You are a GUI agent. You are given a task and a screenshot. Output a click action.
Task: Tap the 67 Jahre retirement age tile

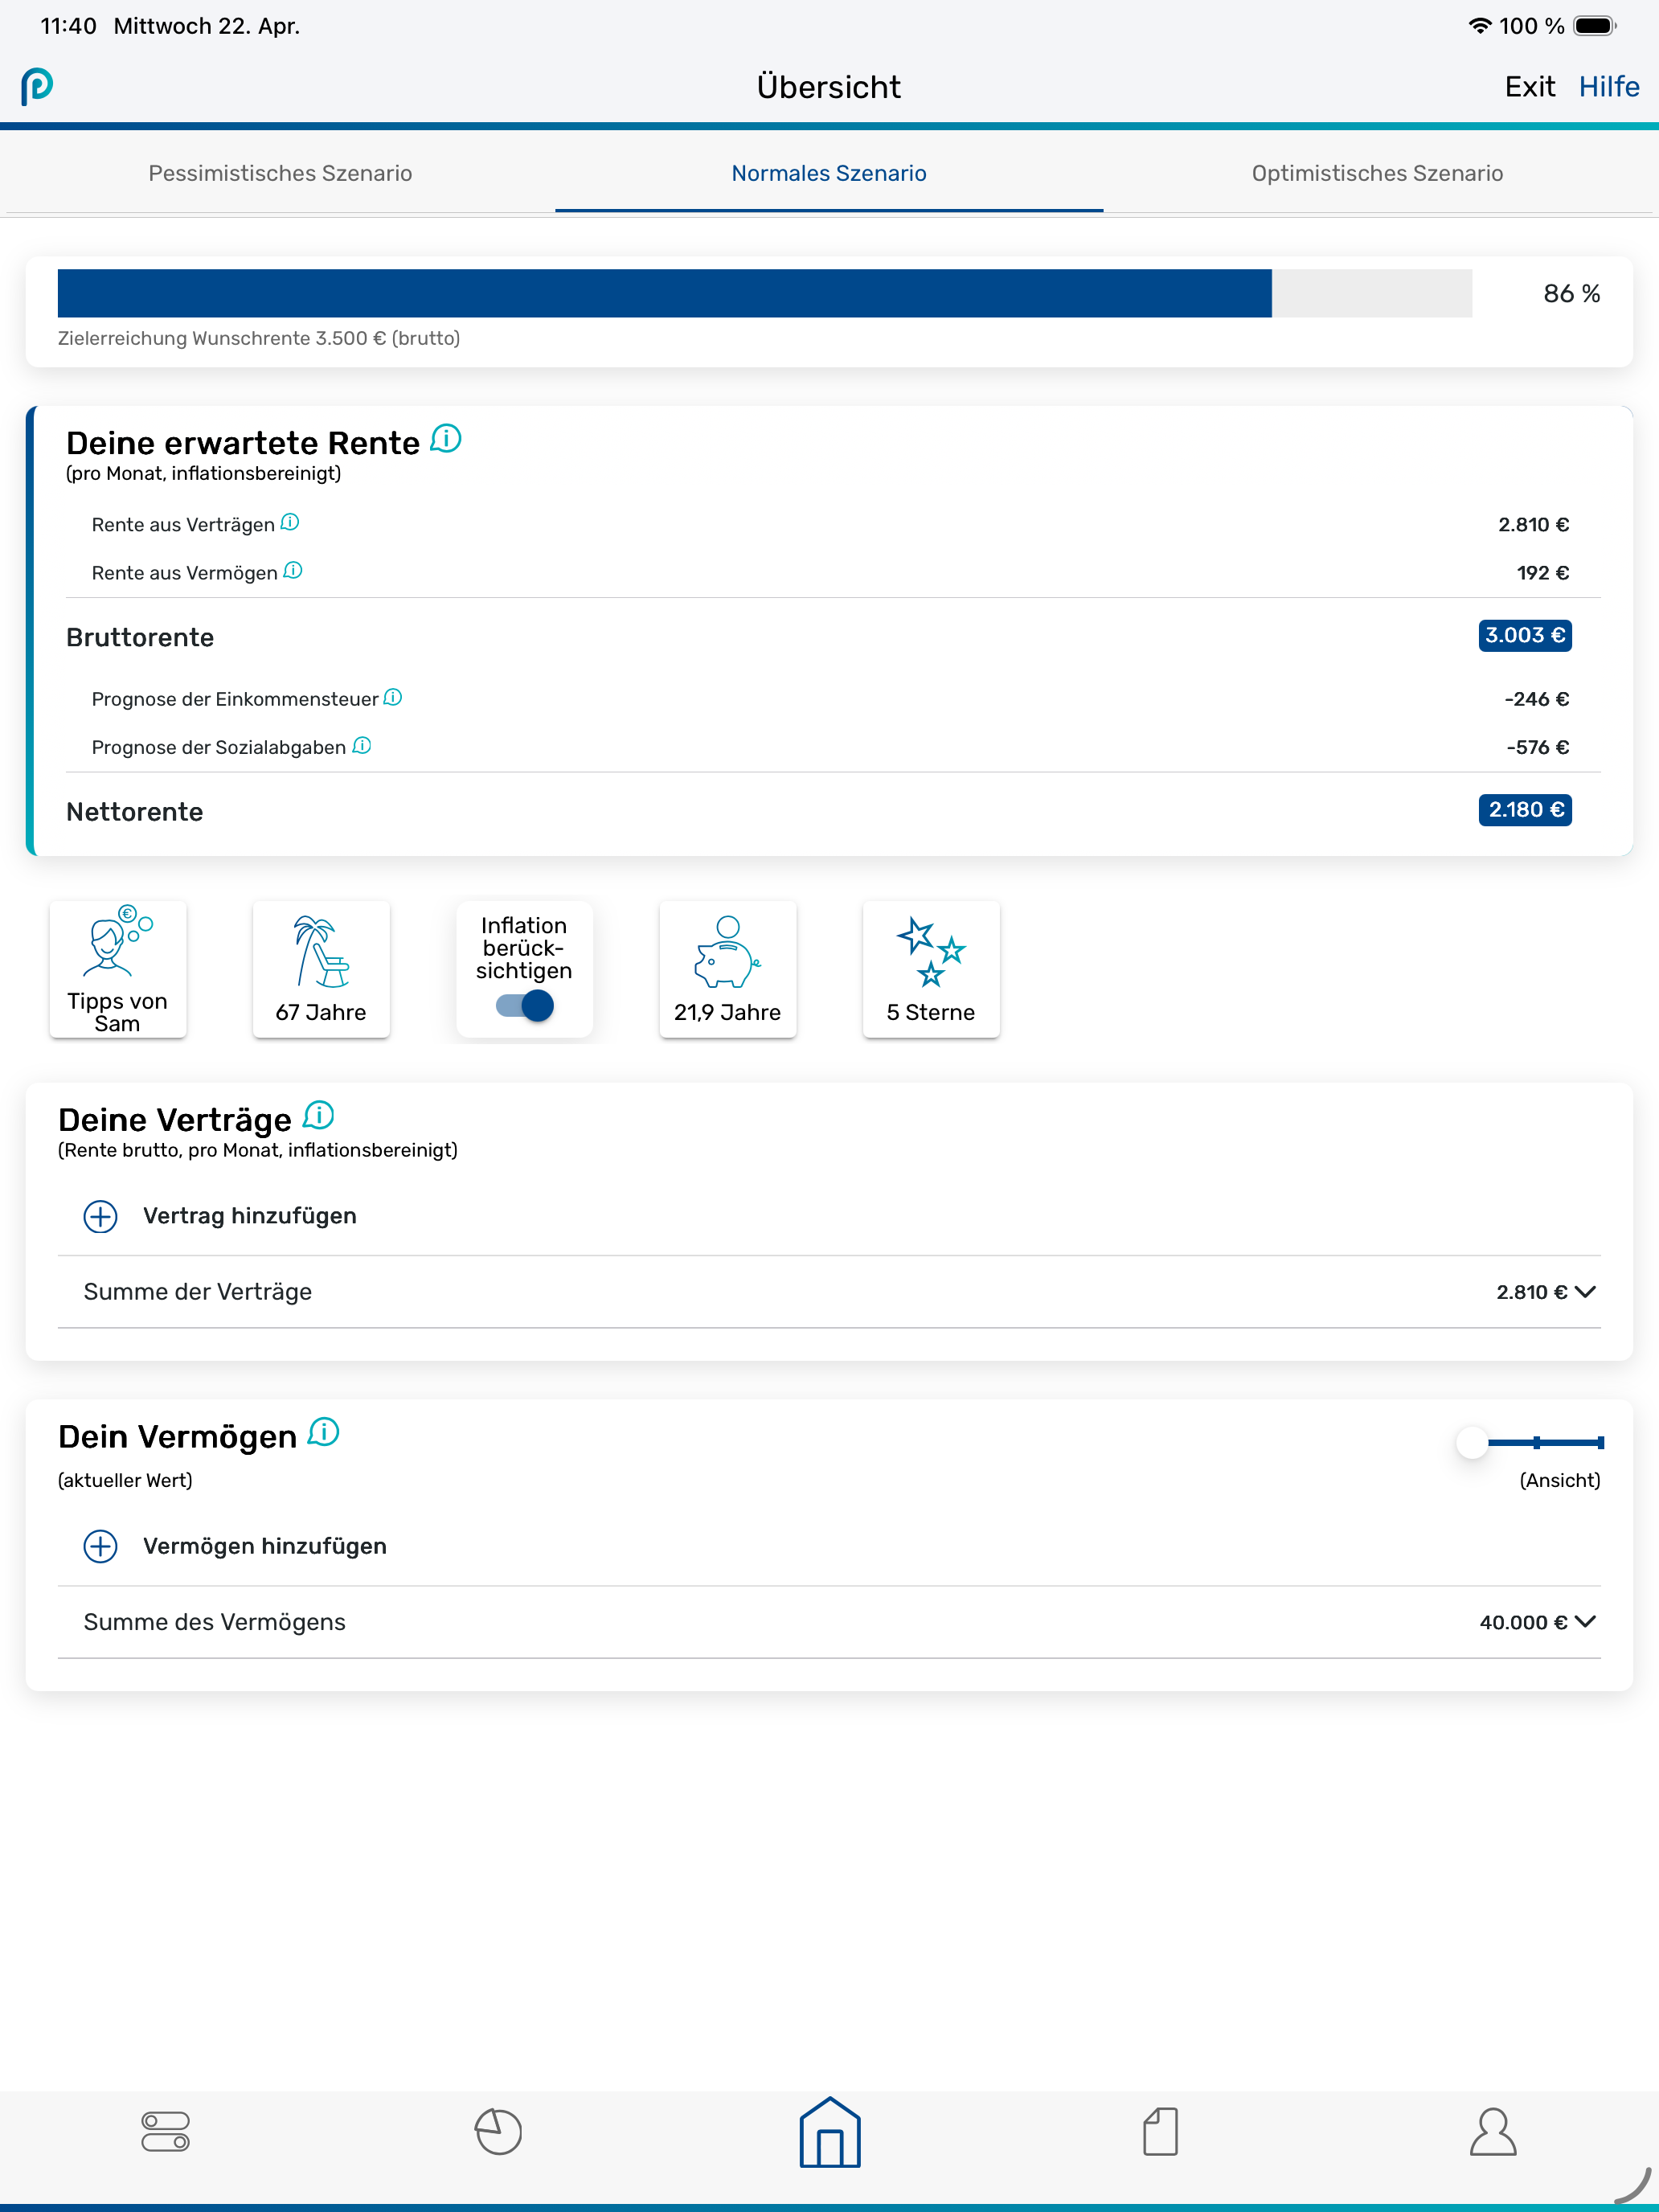321,968
